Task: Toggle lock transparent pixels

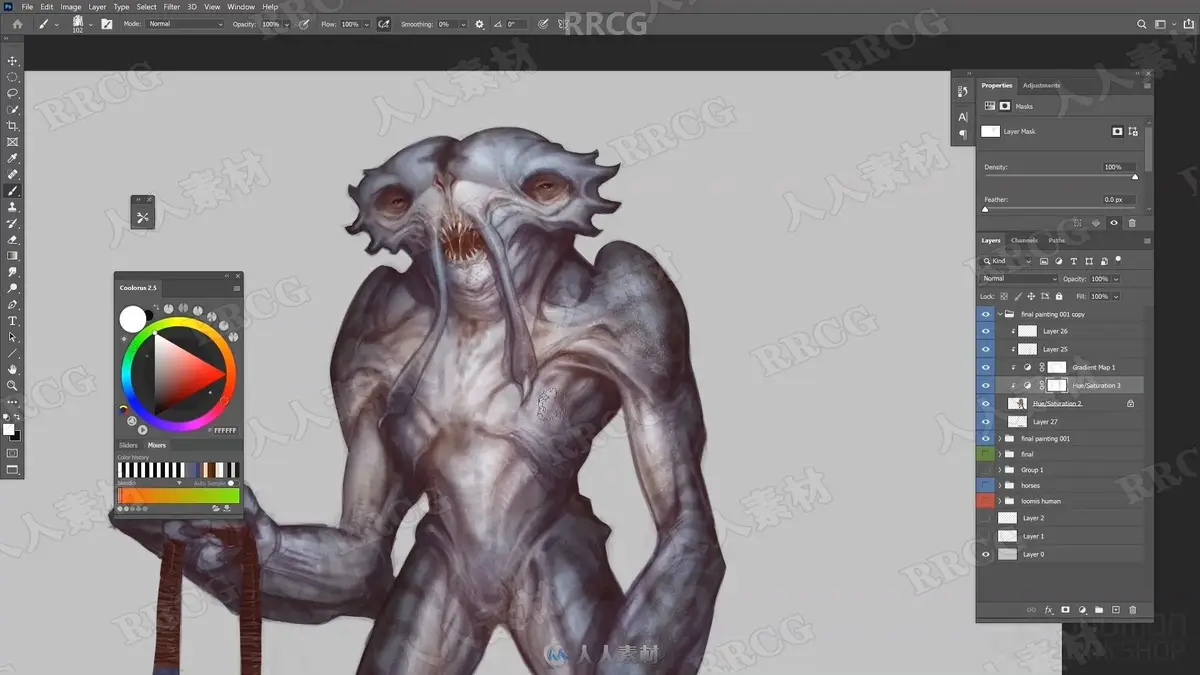Action: pyautogui.click(x=1003, y=296)
